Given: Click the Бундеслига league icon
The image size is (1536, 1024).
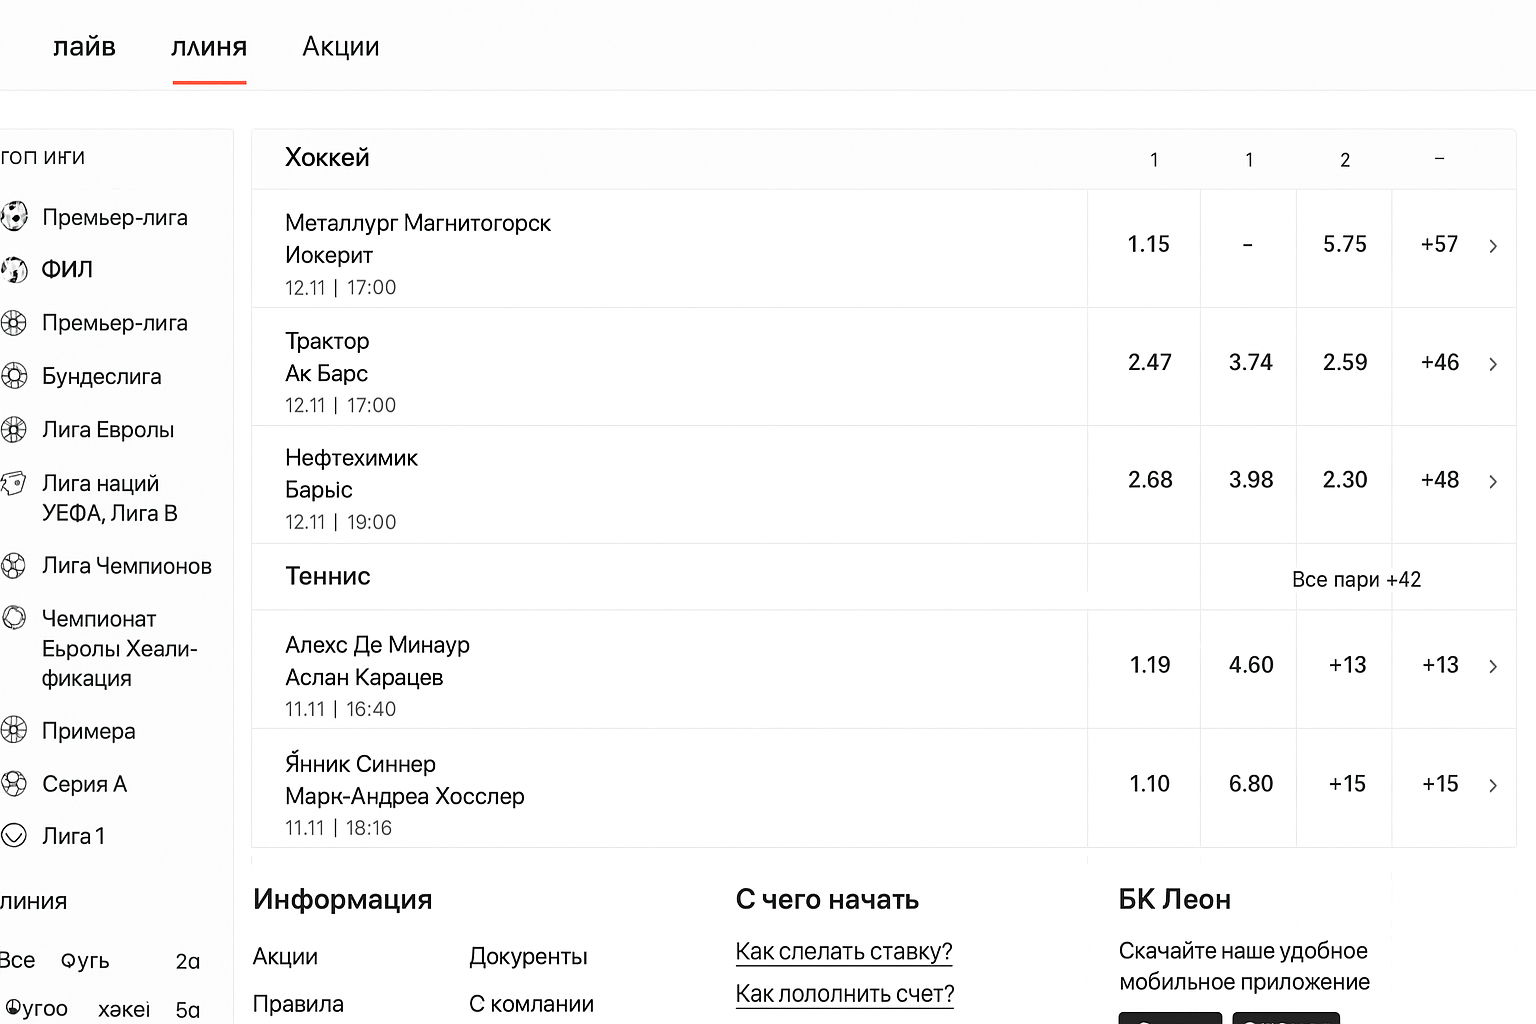Looking at the screenshot, I should click(x=14, y=376).
